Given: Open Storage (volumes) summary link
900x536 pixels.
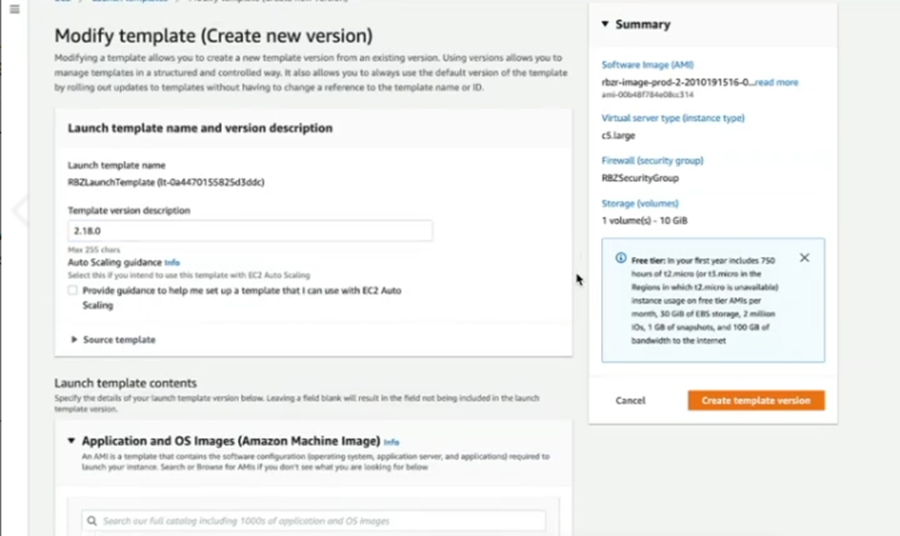Looking at the screenshot, I should [x=640, y=203].
